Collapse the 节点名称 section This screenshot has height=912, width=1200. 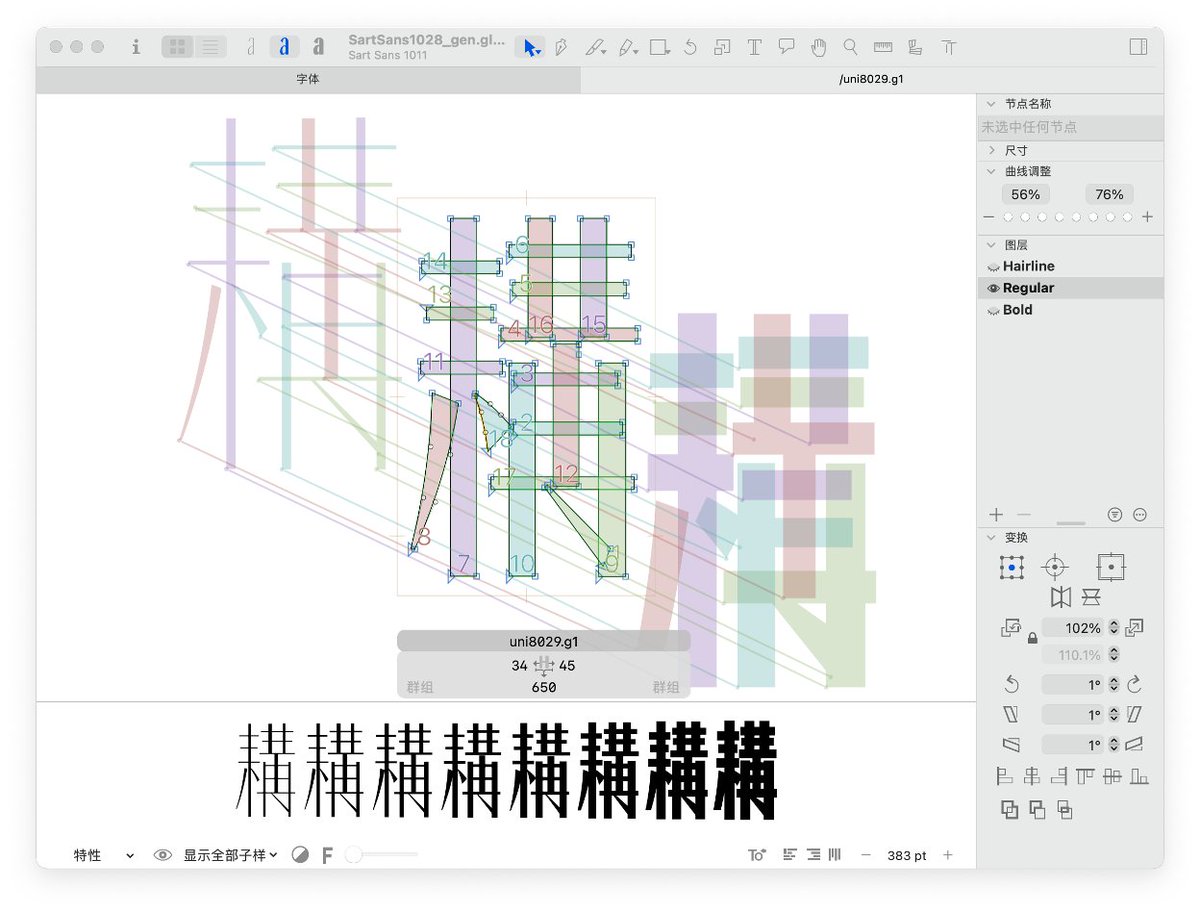pos(991,104)
